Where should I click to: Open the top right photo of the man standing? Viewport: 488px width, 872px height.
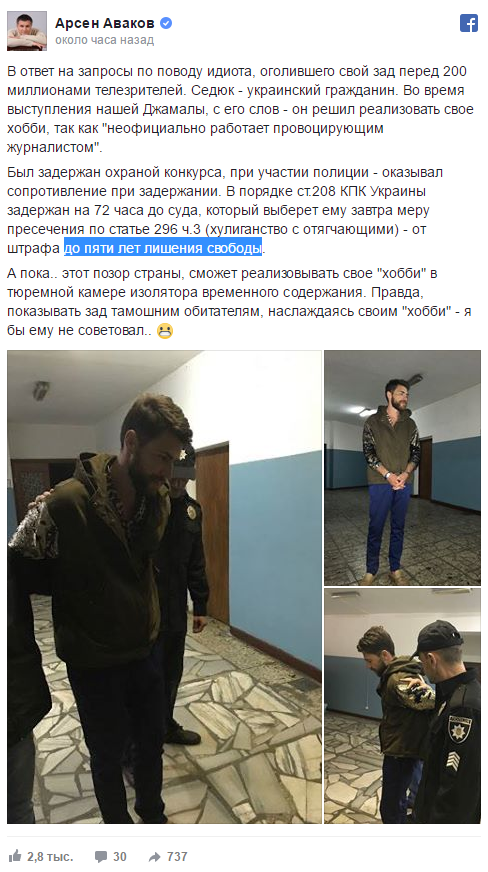tap(402, 468)
